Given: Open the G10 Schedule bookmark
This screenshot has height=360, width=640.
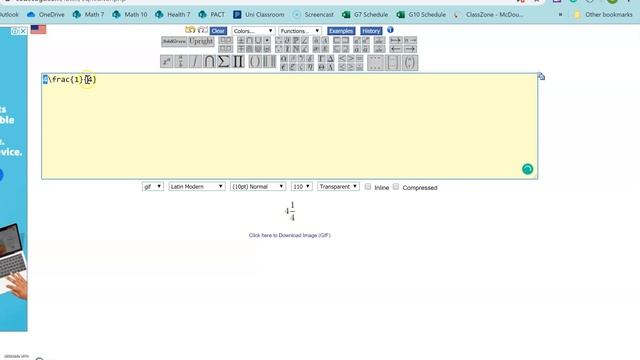Looking at the screenshot, I should (421, 14).
